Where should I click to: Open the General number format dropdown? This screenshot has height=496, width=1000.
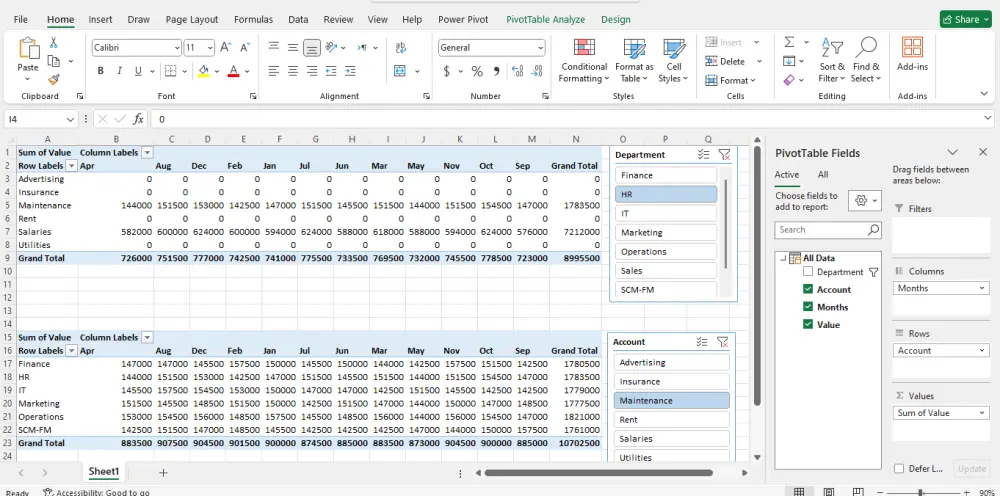(540, 48)
